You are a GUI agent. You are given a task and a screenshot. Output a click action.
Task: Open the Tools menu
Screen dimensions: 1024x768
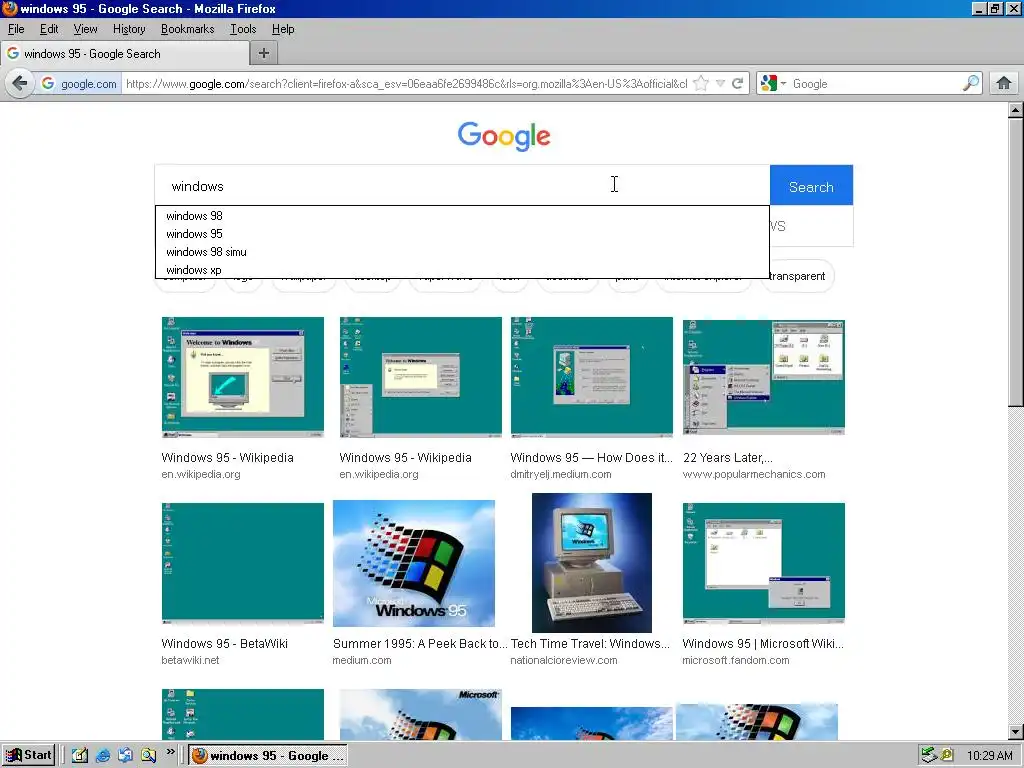point(243,29)
